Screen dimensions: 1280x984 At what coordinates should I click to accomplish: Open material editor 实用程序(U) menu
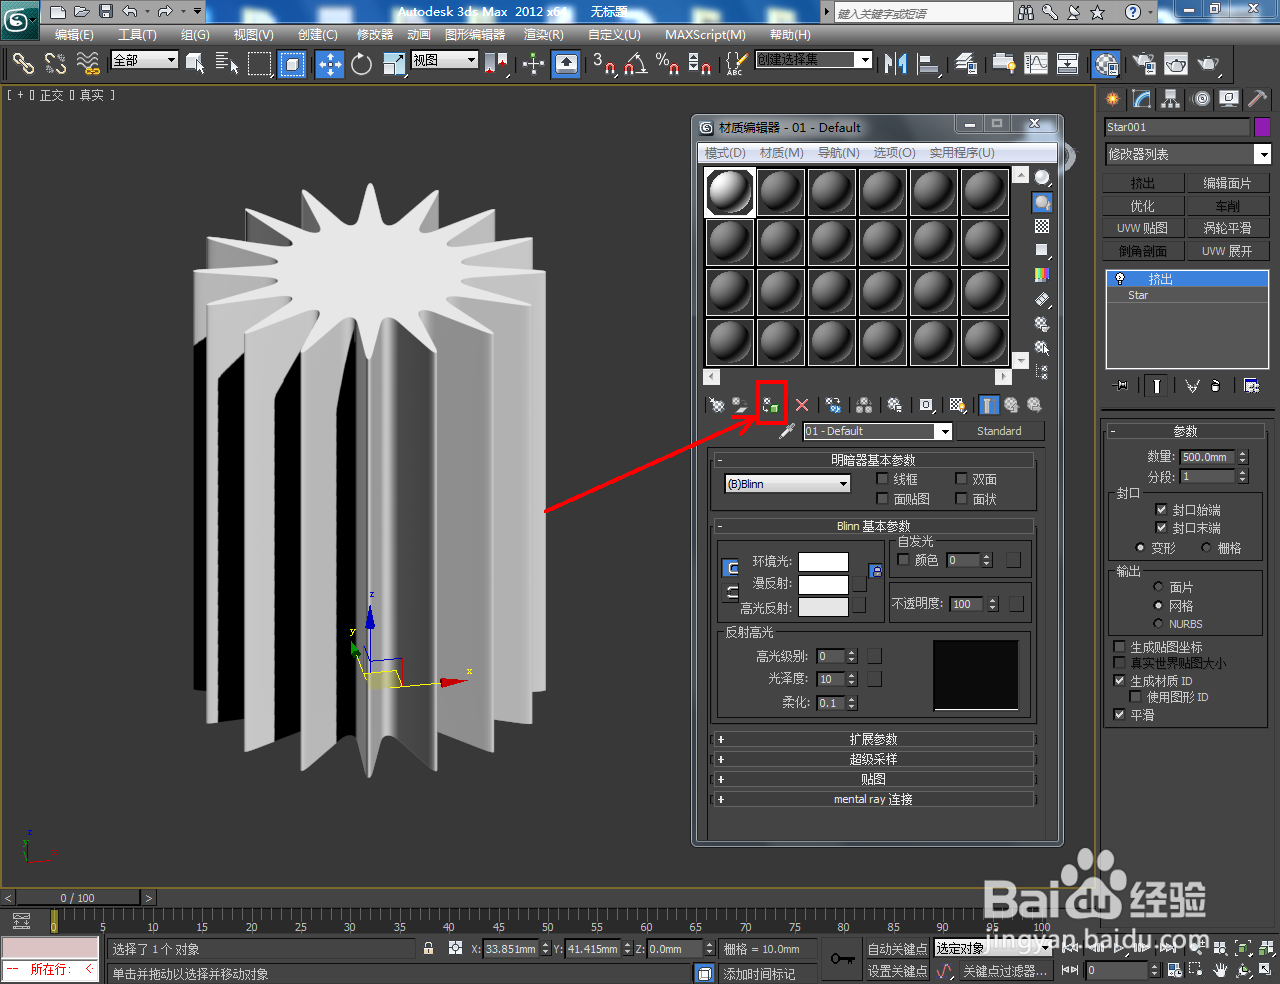pyautogui.click(x=962, y=153)
